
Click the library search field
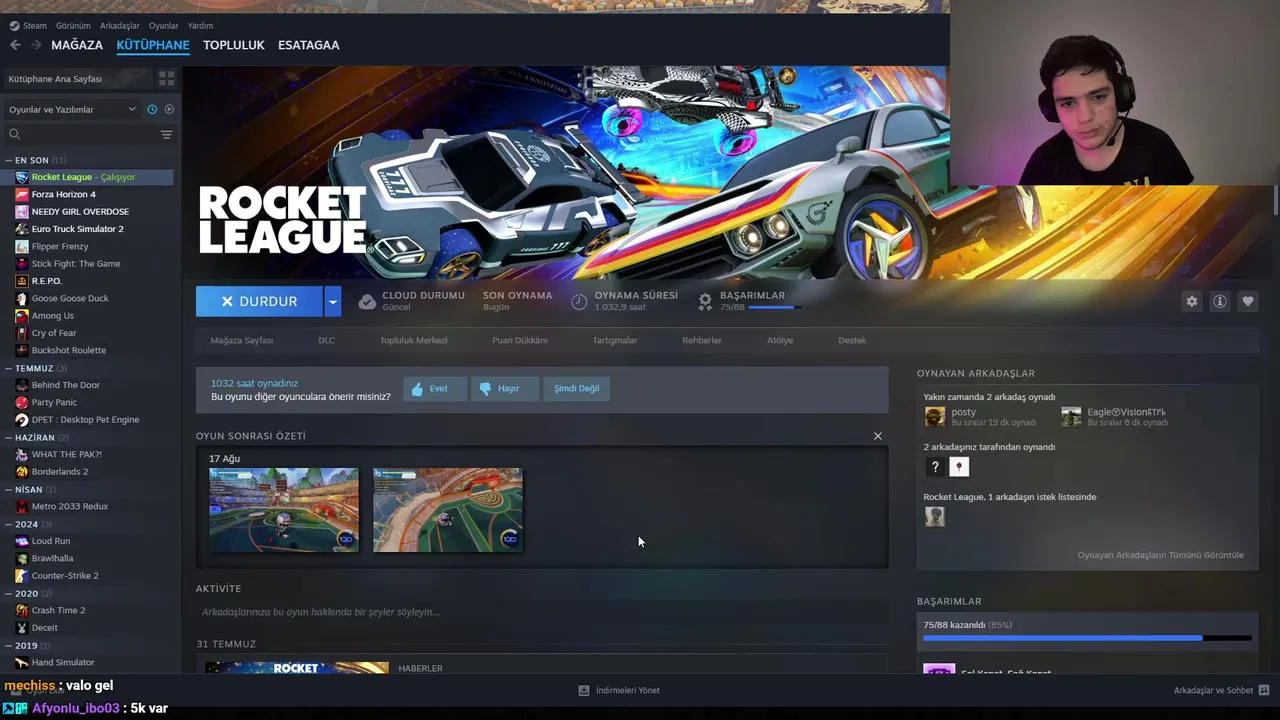(x=90, y=134)
